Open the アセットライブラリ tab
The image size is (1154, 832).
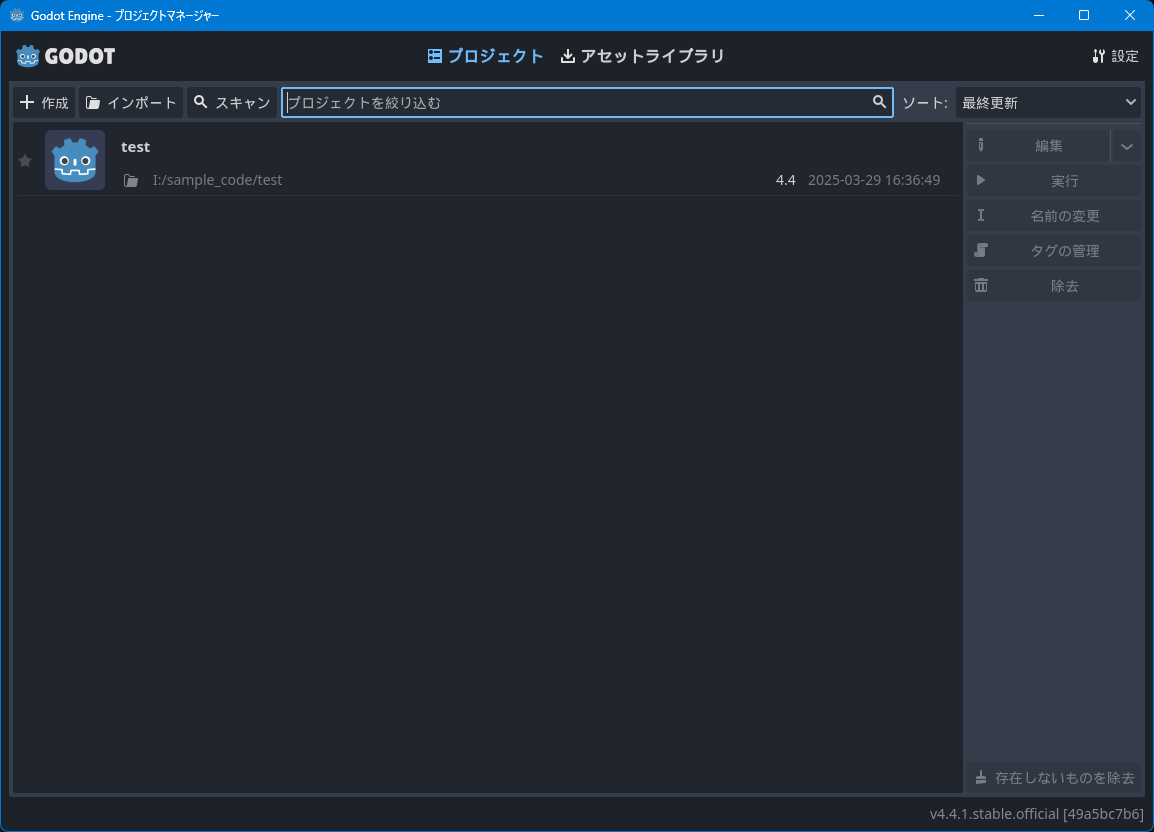[643, 56]
